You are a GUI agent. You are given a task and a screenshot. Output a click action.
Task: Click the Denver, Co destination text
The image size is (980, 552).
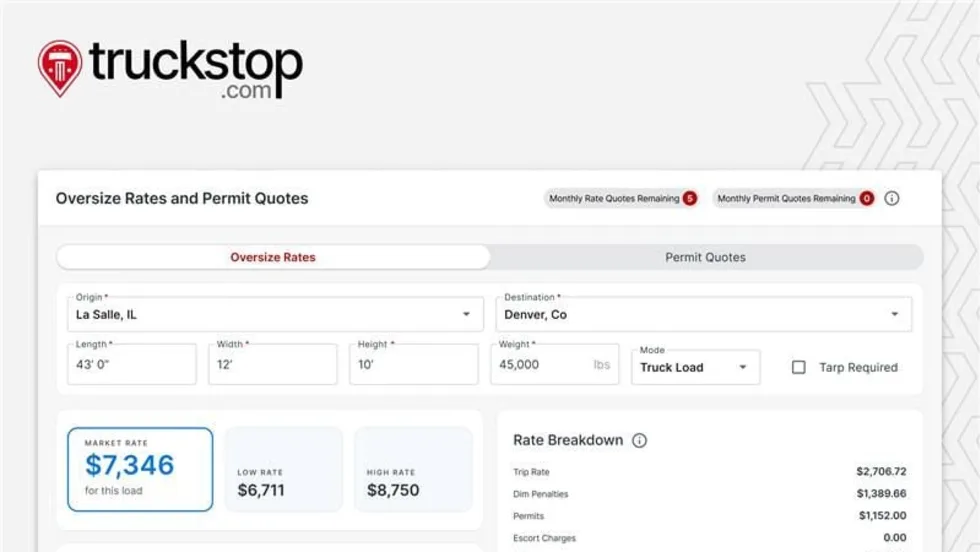click(x=536, y=314)
